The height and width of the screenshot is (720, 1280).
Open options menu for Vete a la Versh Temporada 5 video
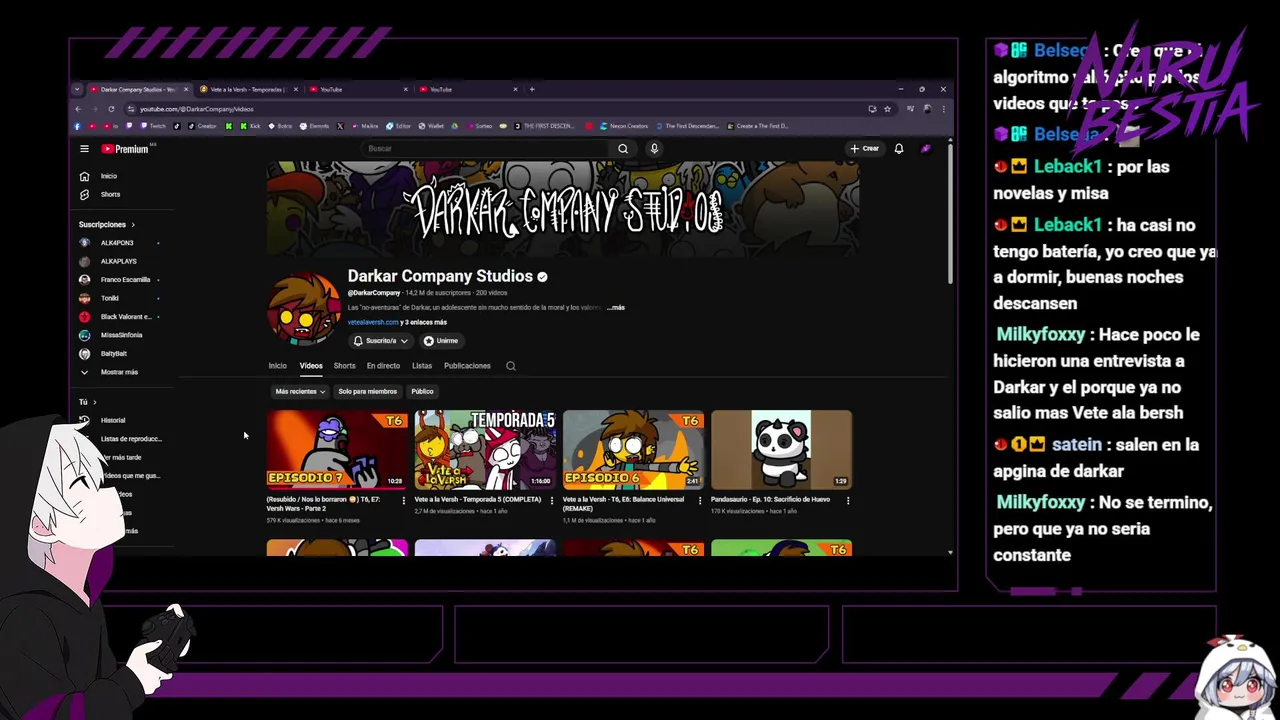[x=552, y=500]
